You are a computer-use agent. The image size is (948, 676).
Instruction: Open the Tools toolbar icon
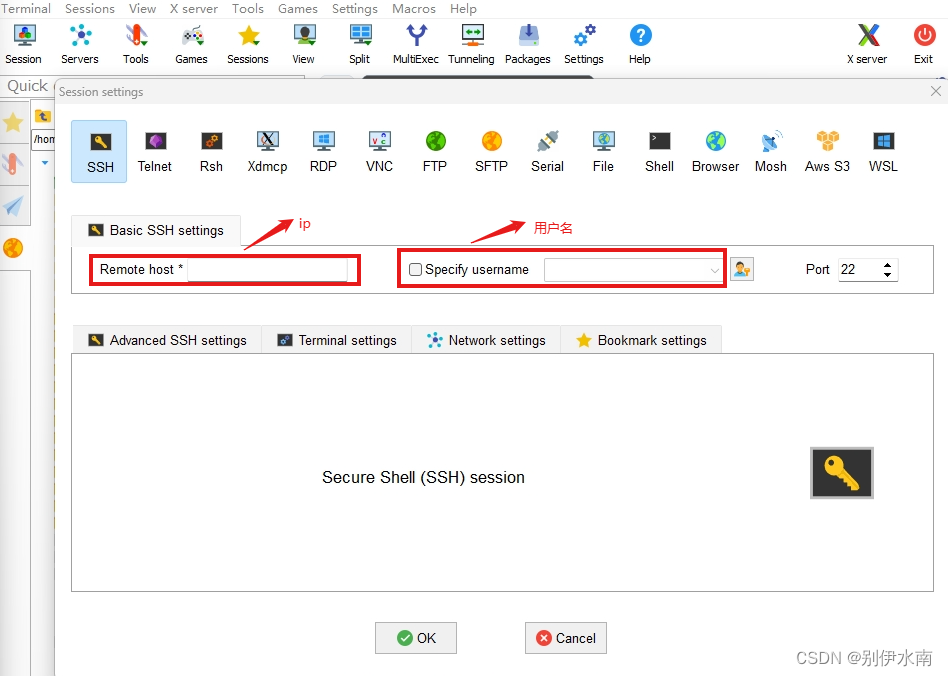135,44
